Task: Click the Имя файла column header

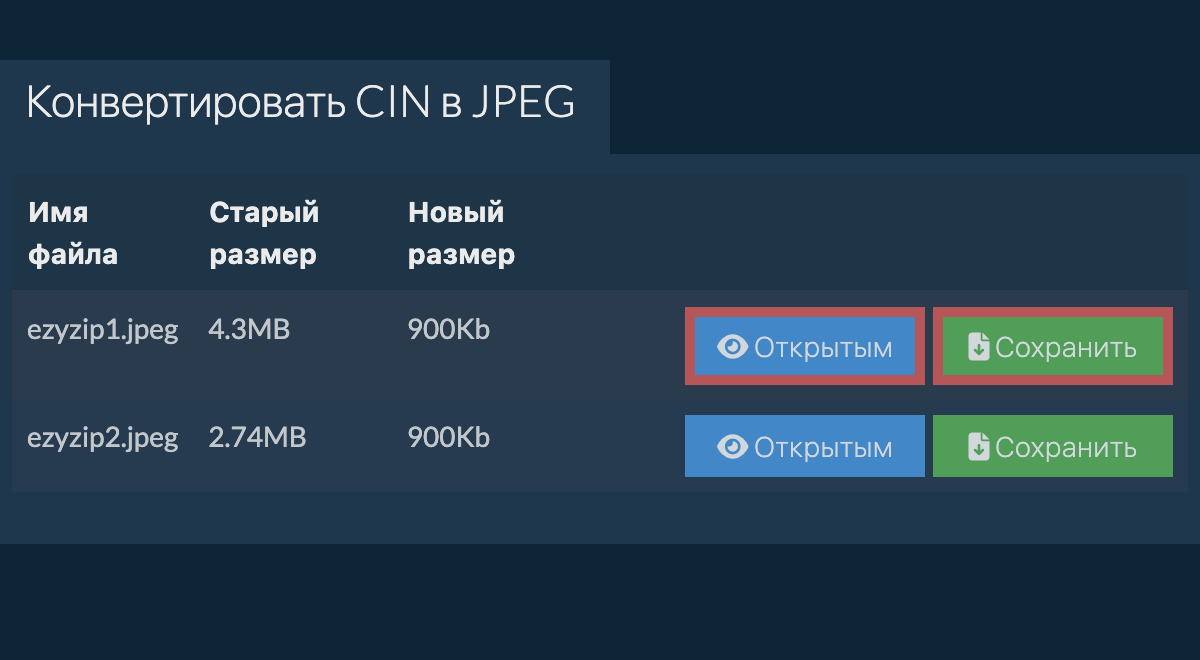Action: point(73,233)
